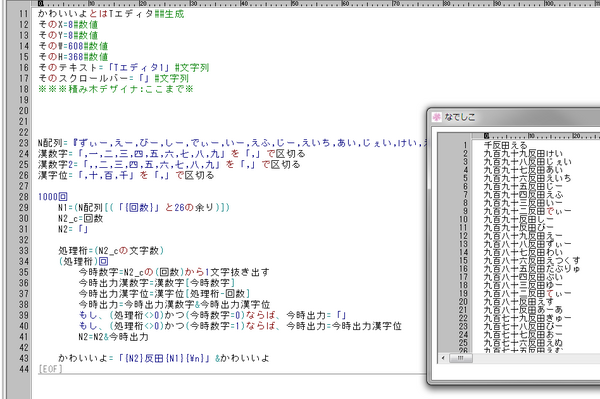Click output line 九百九十七反田あい
The width and height of the screenshot is (600, 399).
523,170
